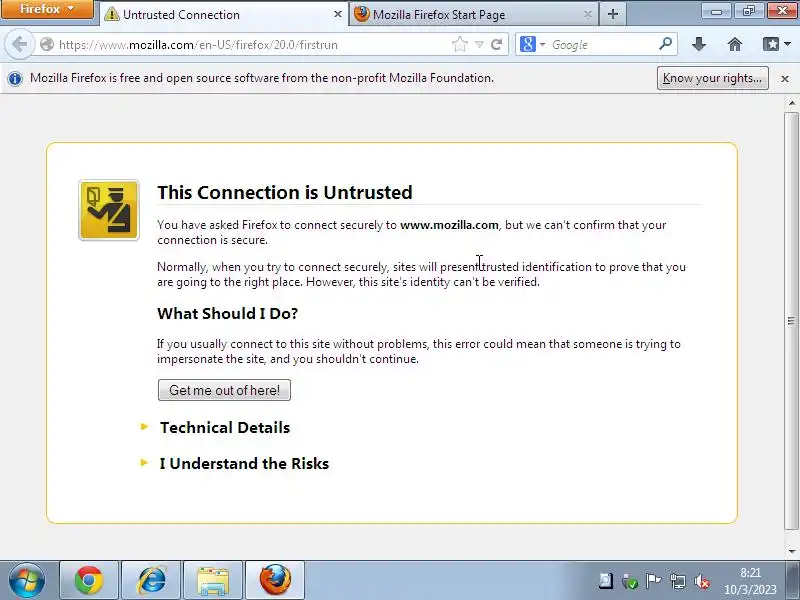Click the Firefox logo on Start Page tab
The image size is (800, 600).
pos(362,14)
